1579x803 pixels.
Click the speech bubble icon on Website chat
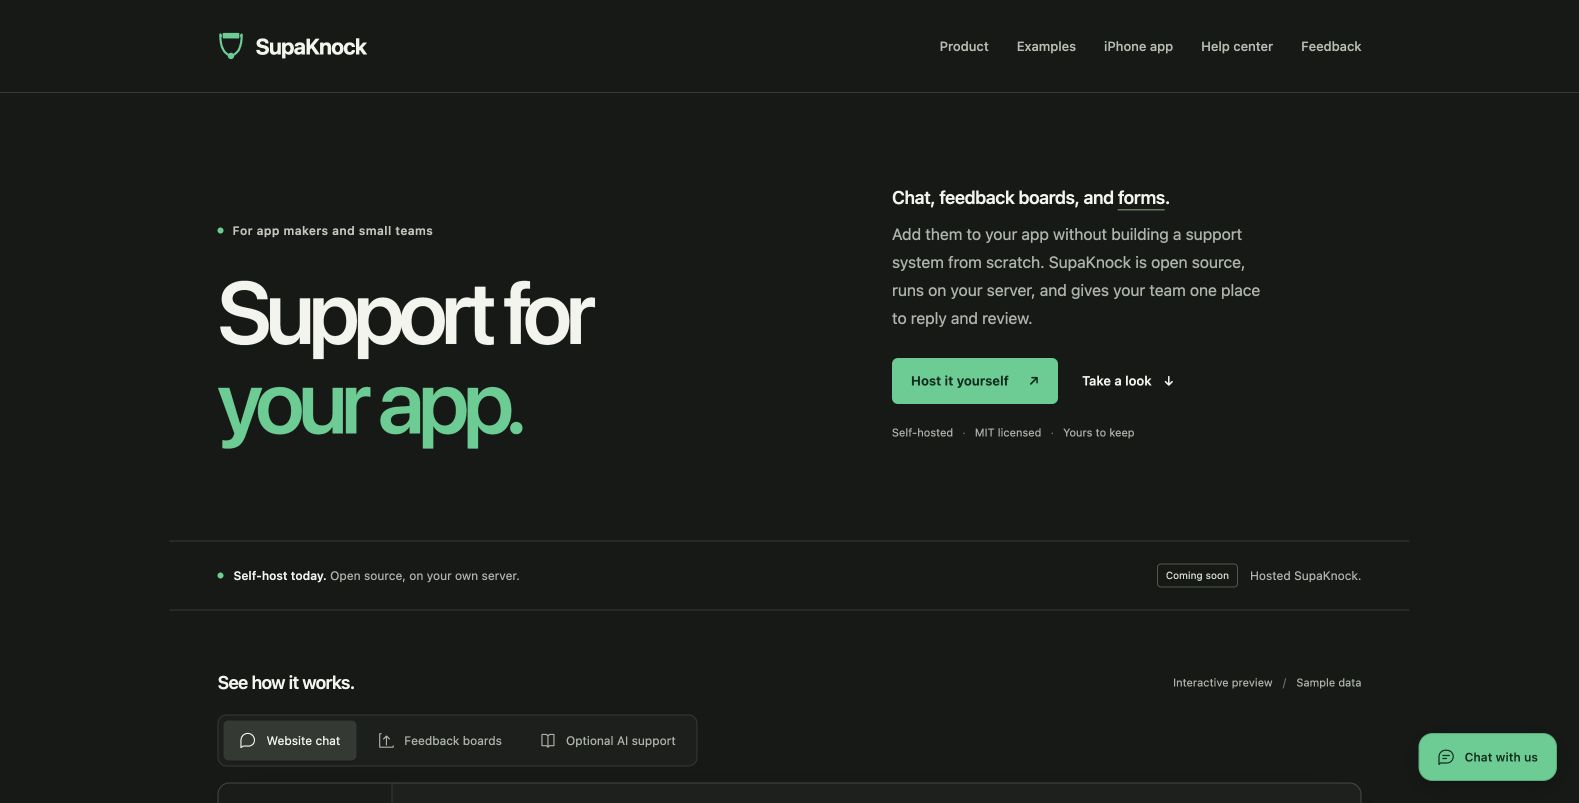pyautogui.click(x=247, y=741)
